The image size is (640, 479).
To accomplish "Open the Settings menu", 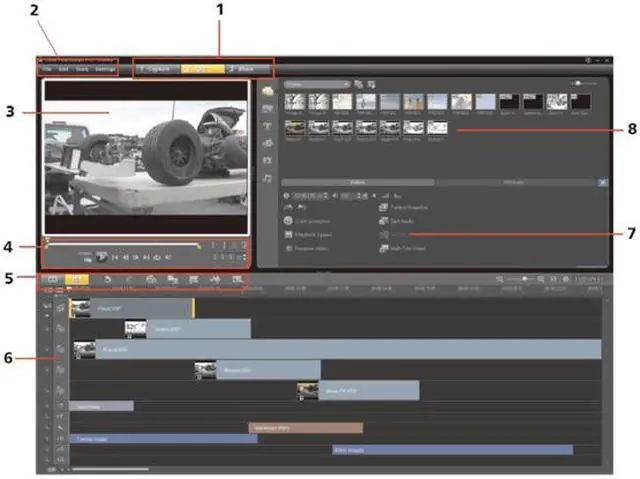I will pyautogui.click(x=105, y=69).
